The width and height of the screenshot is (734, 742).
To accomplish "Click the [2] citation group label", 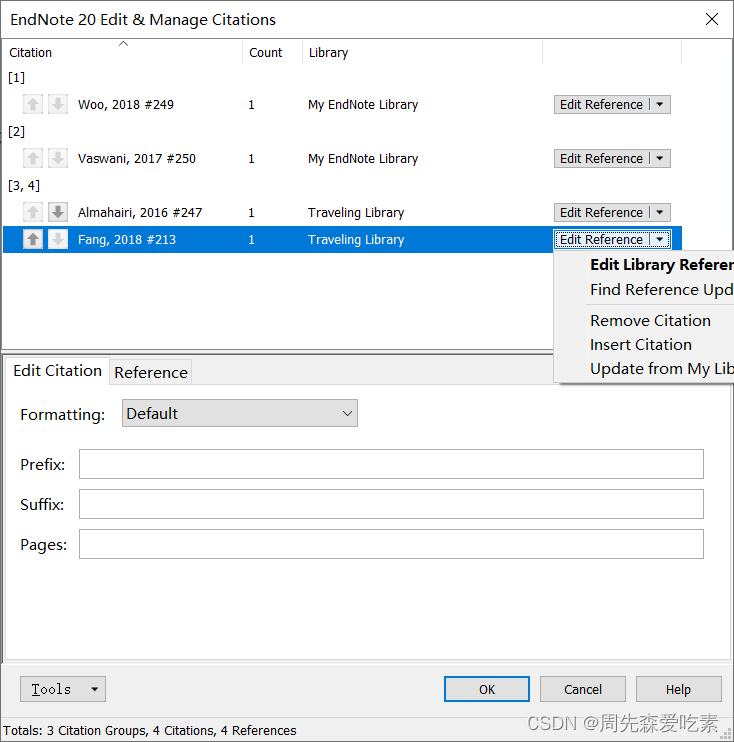I will (x=17, y=132).
